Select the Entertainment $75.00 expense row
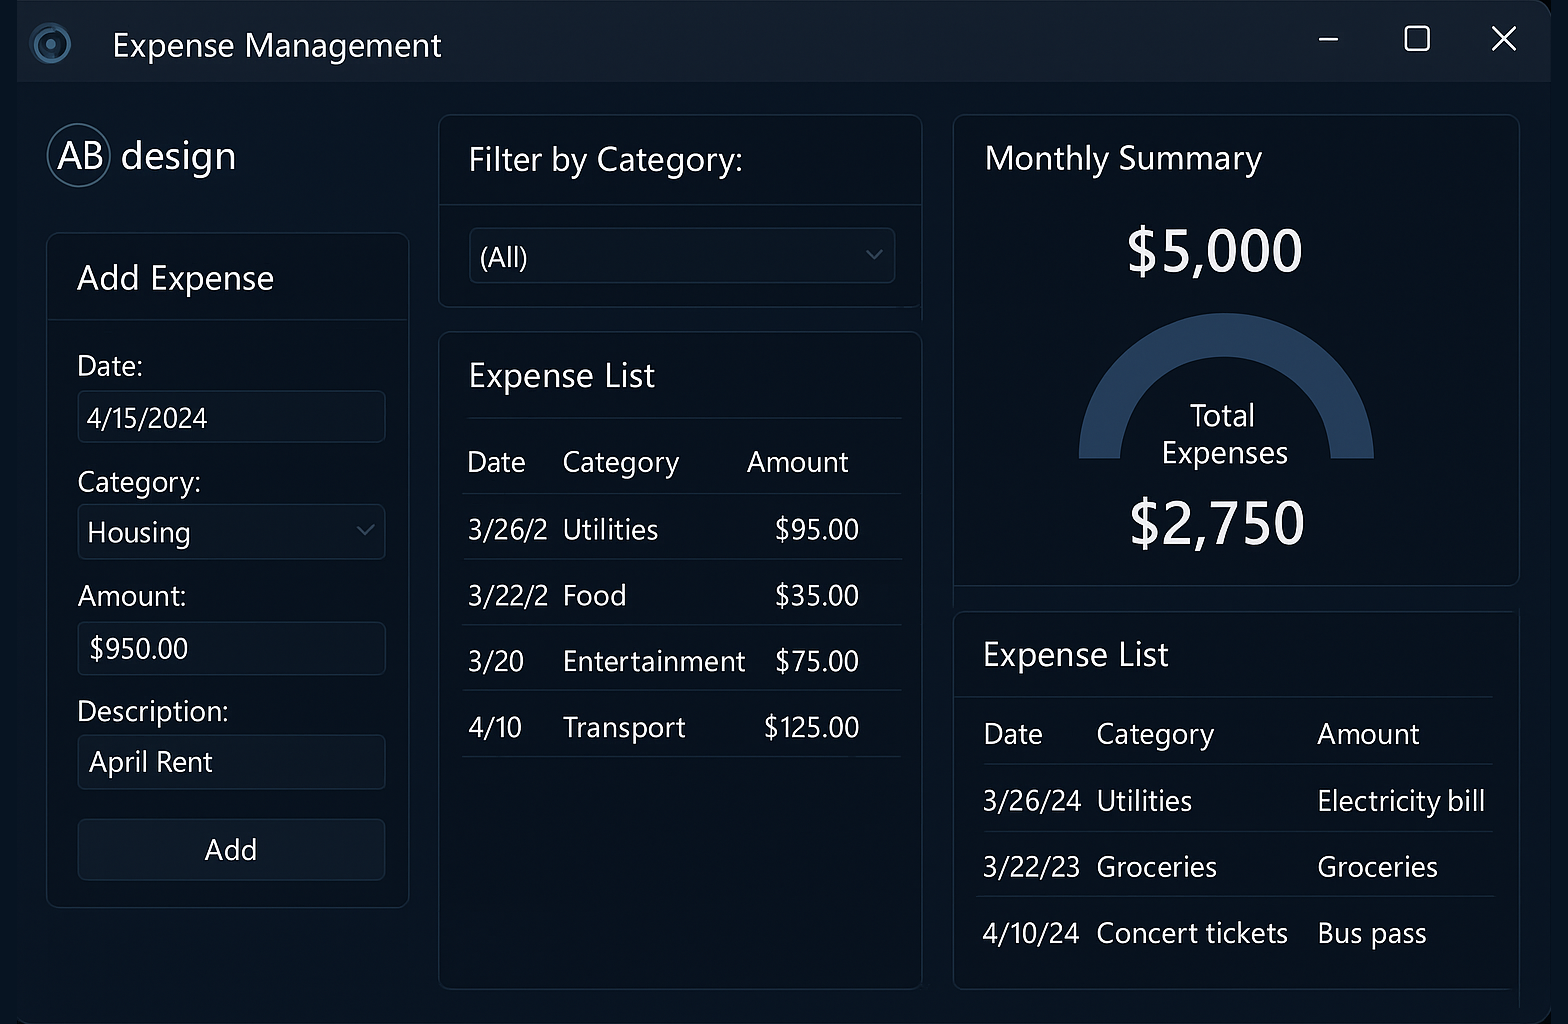Viewport: 1568px width, 1024px height. click(681, 661)
